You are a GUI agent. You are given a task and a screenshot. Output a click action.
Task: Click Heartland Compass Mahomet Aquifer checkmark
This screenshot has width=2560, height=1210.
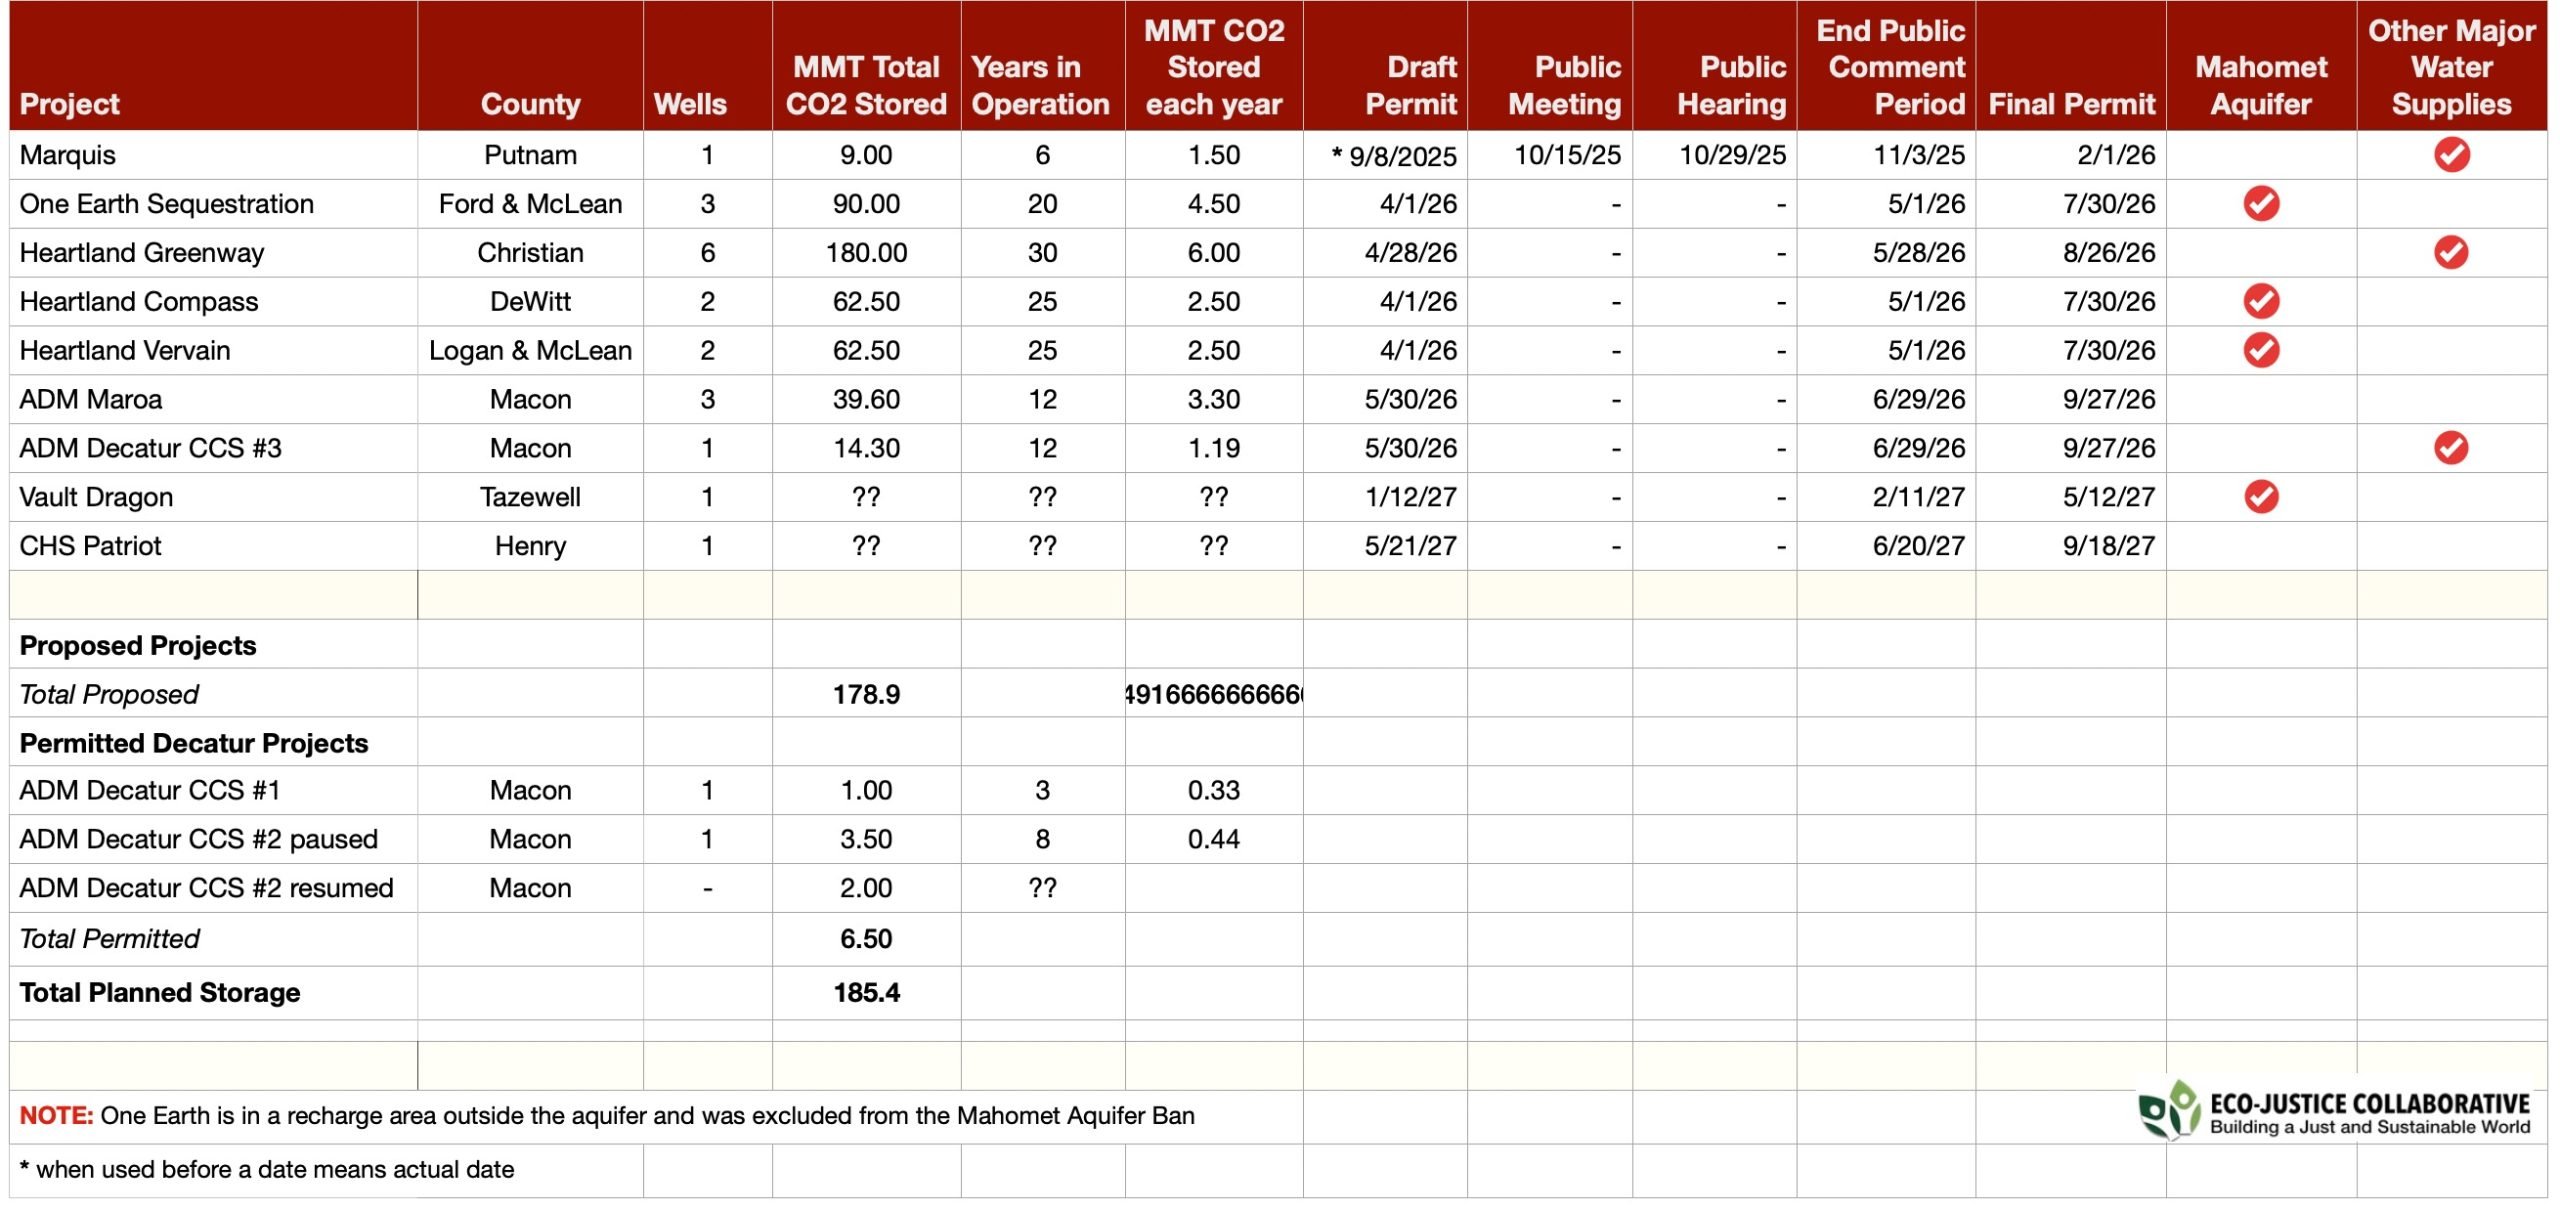tap(2261, 301)
